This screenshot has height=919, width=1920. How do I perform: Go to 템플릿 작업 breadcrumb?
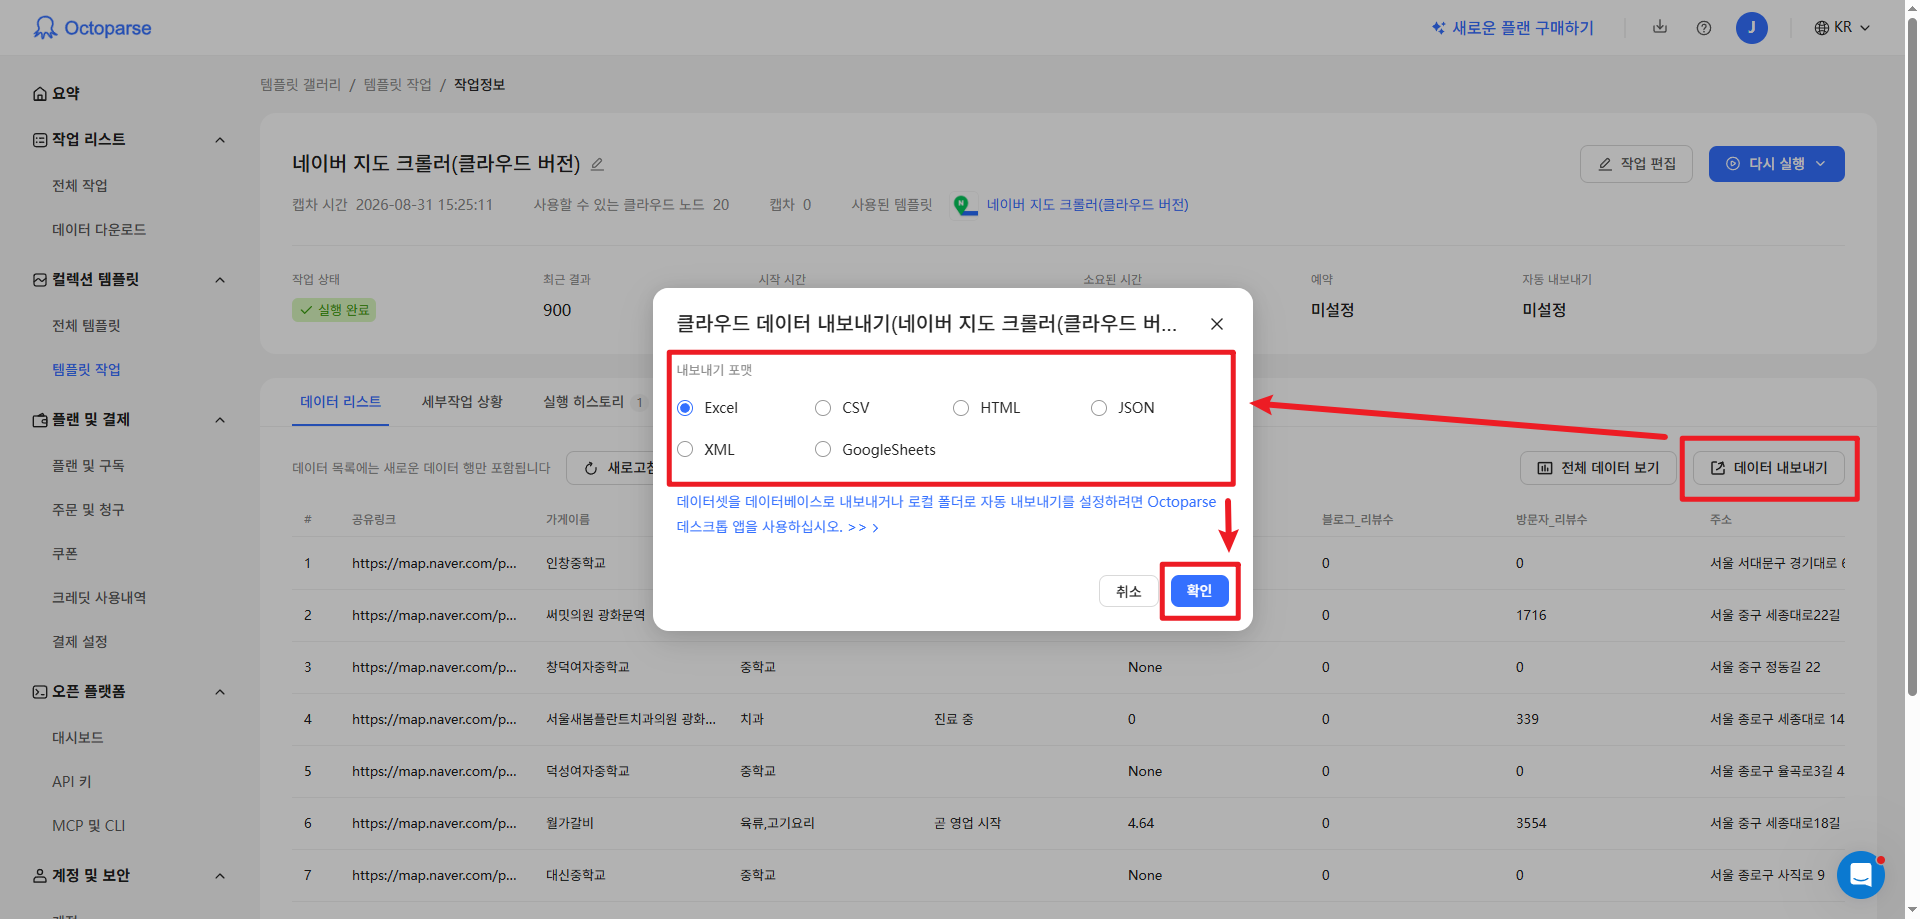pyautogui.click(x=397, y=85)
